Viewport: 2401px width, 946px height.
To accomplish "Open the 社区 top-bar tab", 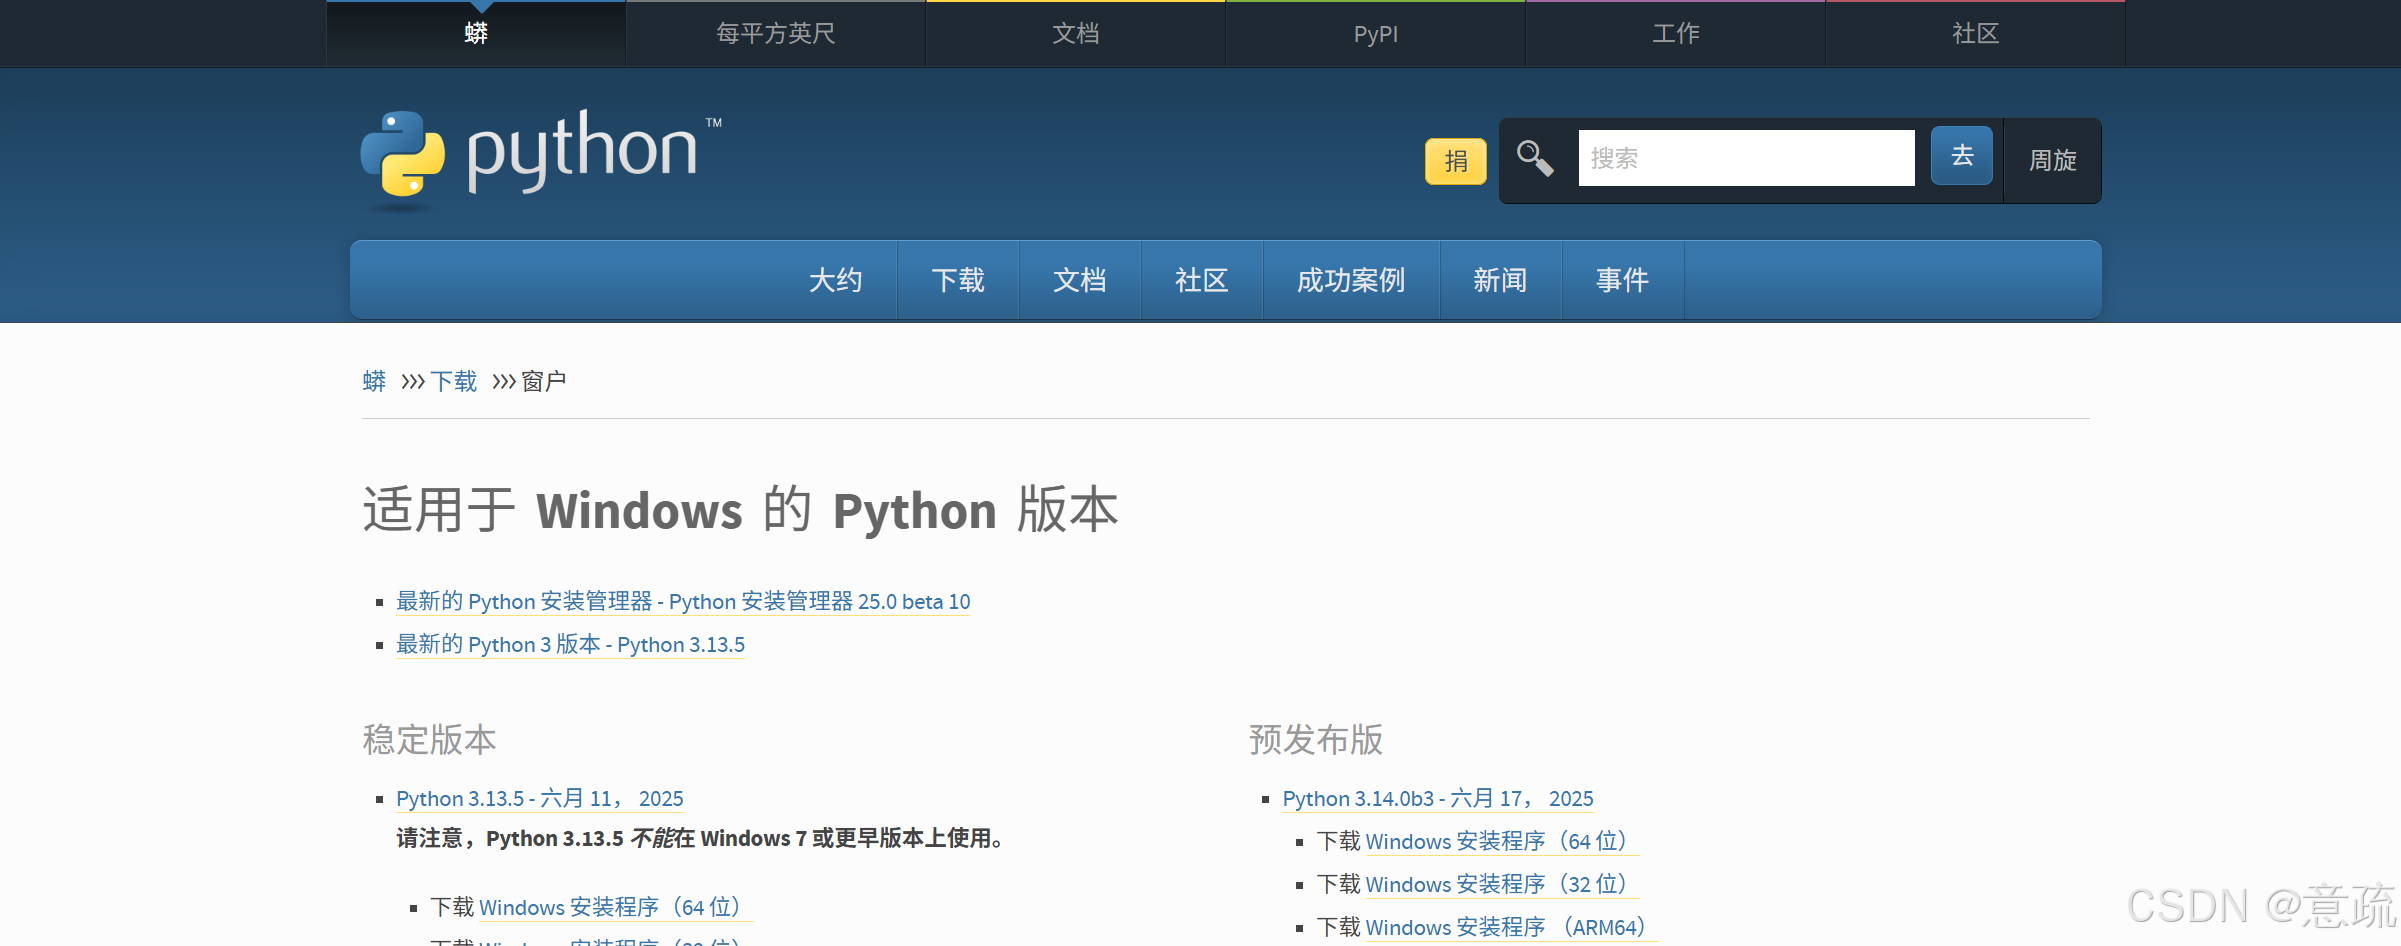I will pos(1976,34).
